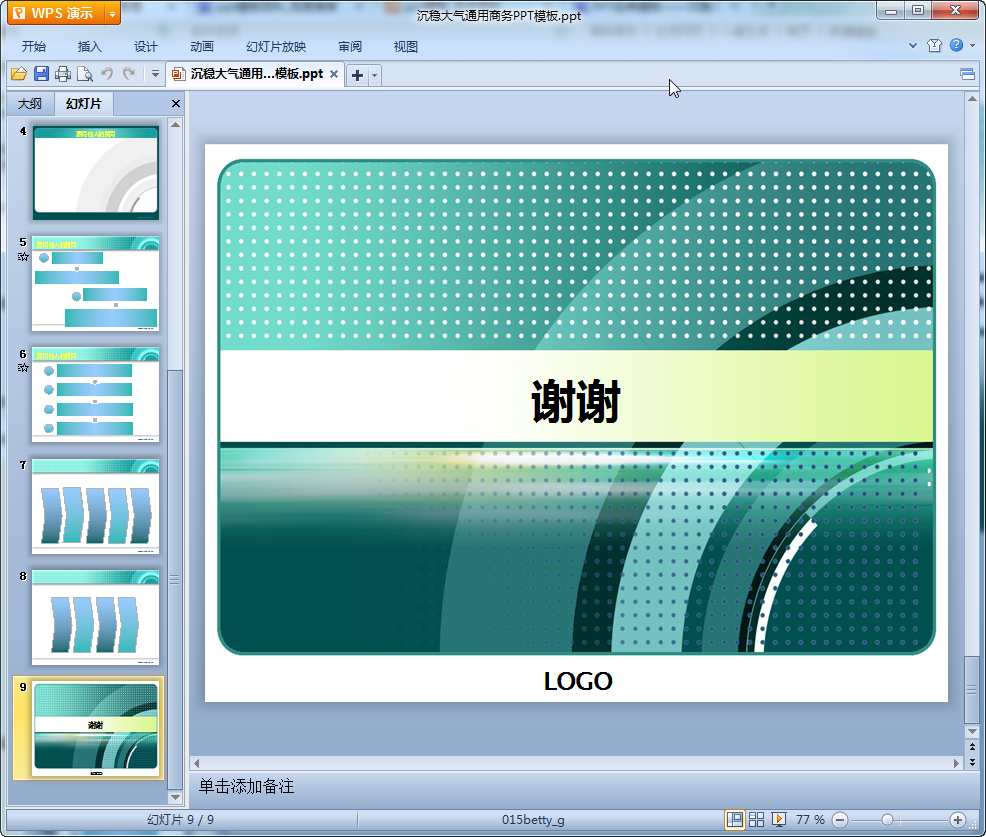Image resolution: width=986 pixels, height=837 pixels.
Task: Save the presentation with the floppy disk icon
Action: pyautogui.click(x=42, y=74)
